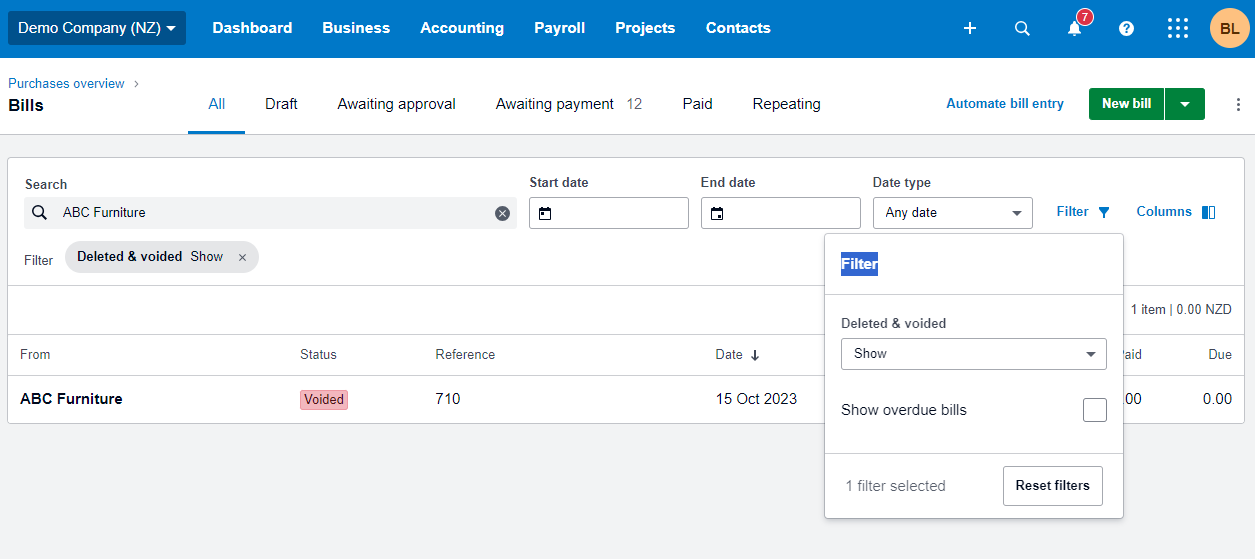Image resolution: width=1255 pixels, height=559 pixels.
Task: Remove the Deleted & voided filter chip
Action: tap(242, 257)
